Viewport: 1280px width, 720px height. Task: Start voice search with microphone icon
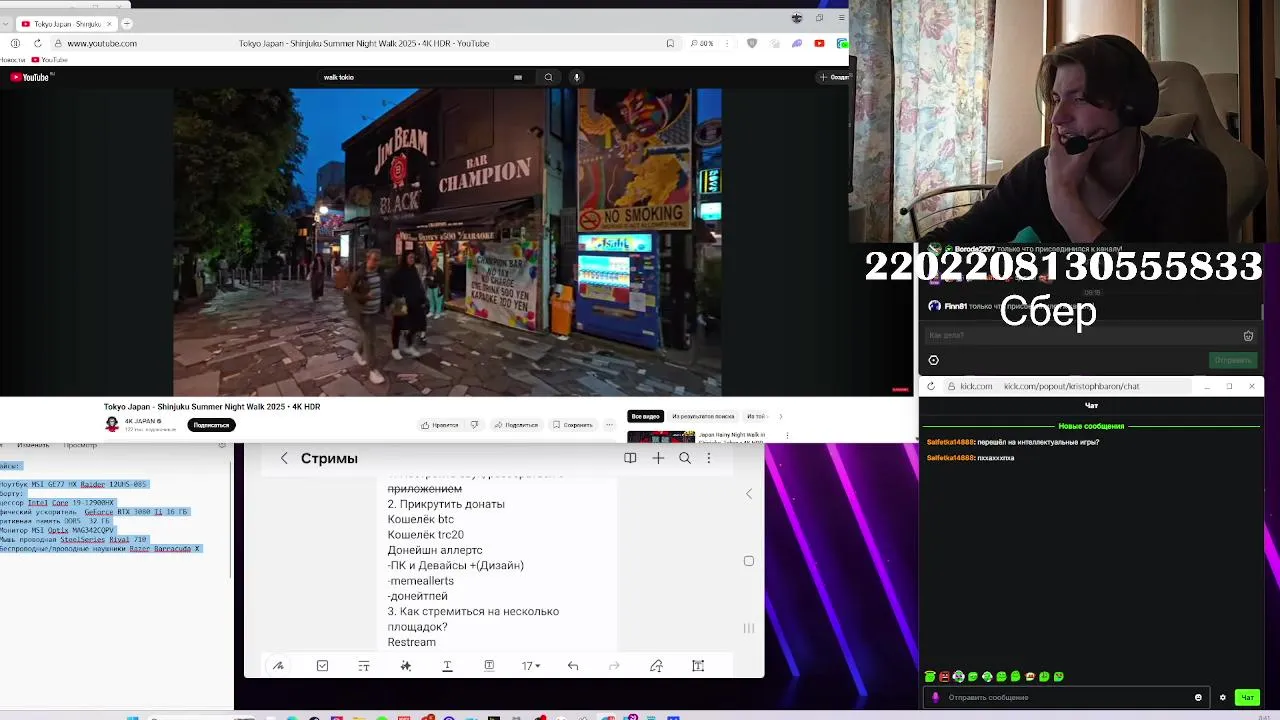pyautogui.click(x=576, y=77)
